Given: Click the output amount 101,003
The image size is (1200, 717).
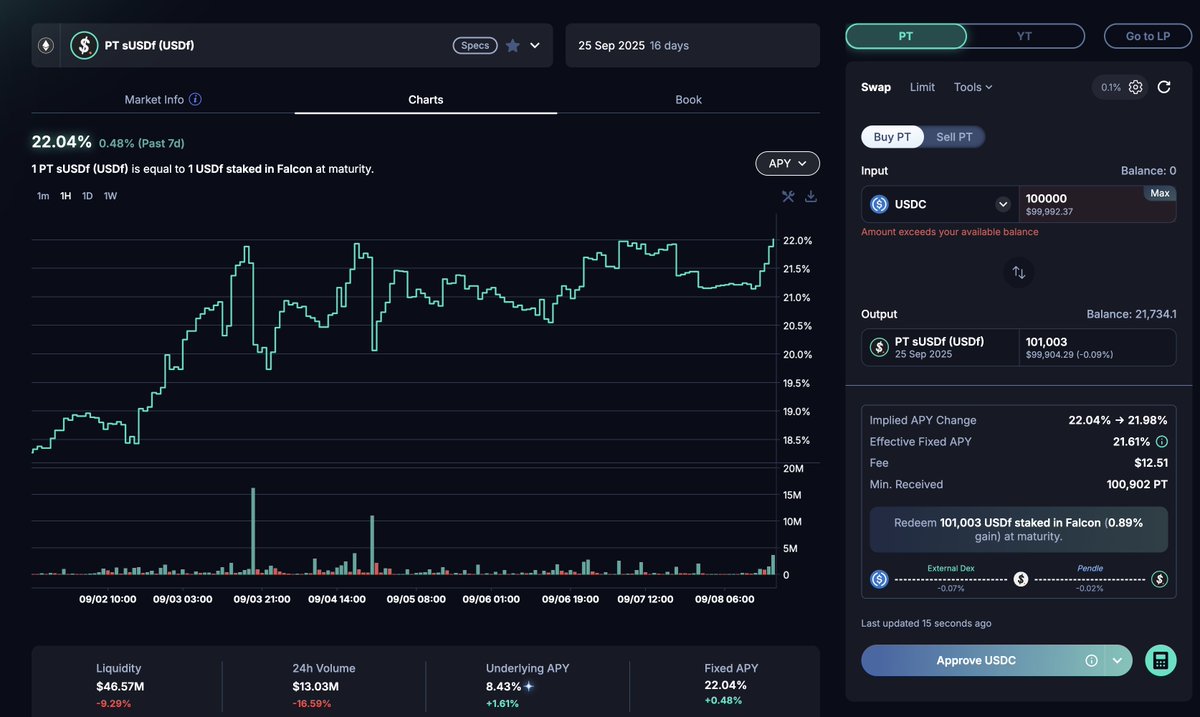Looking at the screenshot, I should pyautogui.click(x=1047, y=342).
